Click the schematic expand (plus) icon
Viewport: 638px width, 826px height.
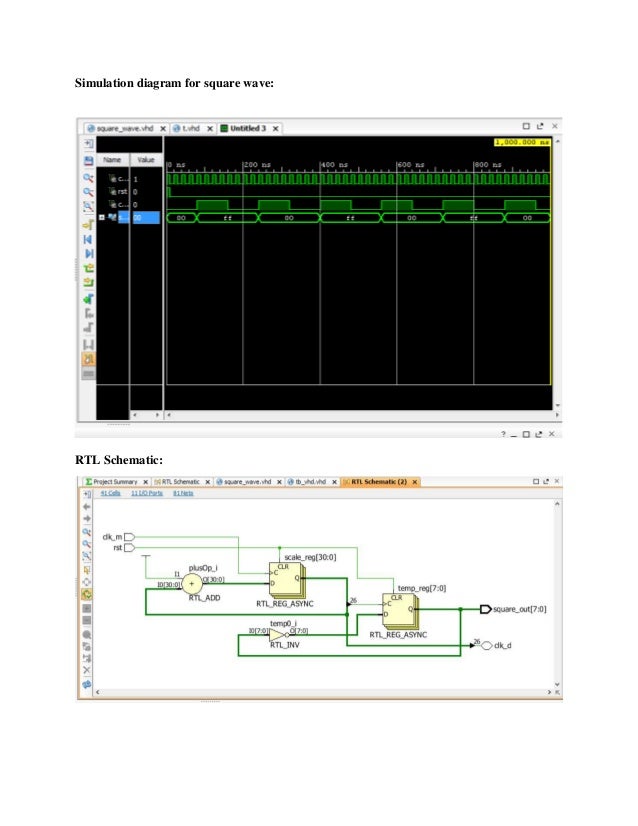[x=87, y=608]
